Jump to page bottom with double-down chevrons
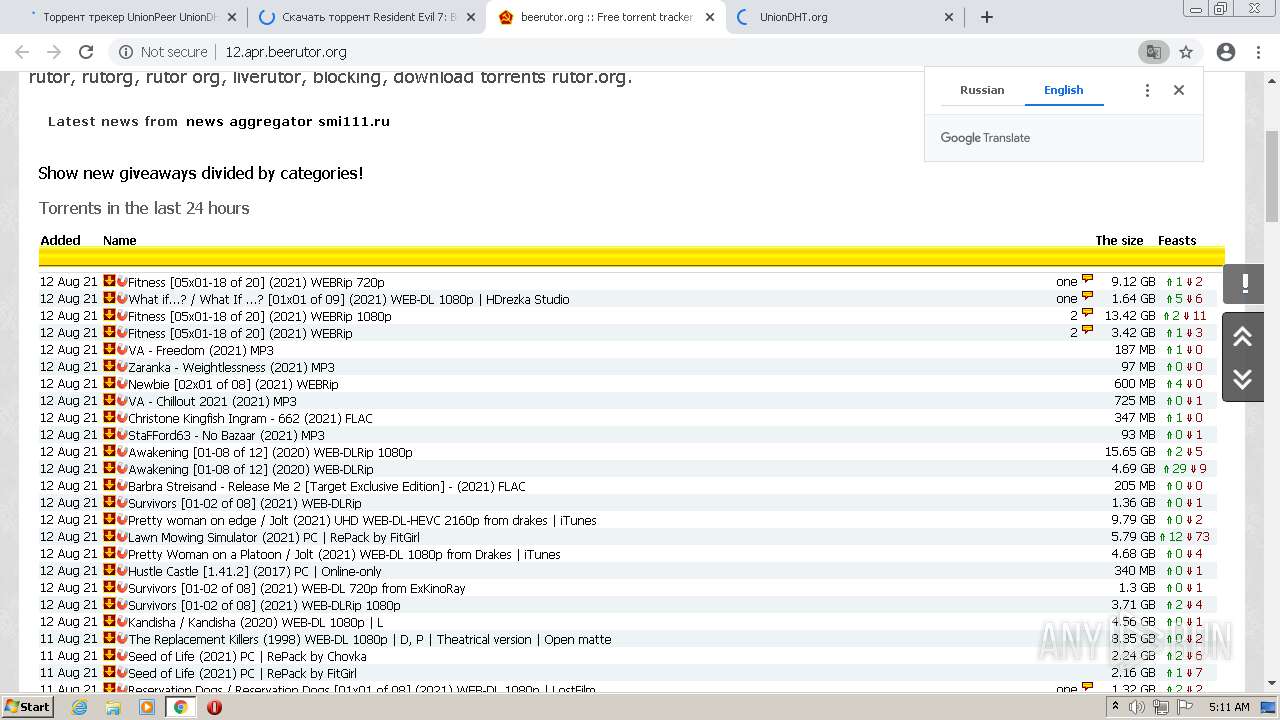1280x720 pixels. tap(1243, 378)
